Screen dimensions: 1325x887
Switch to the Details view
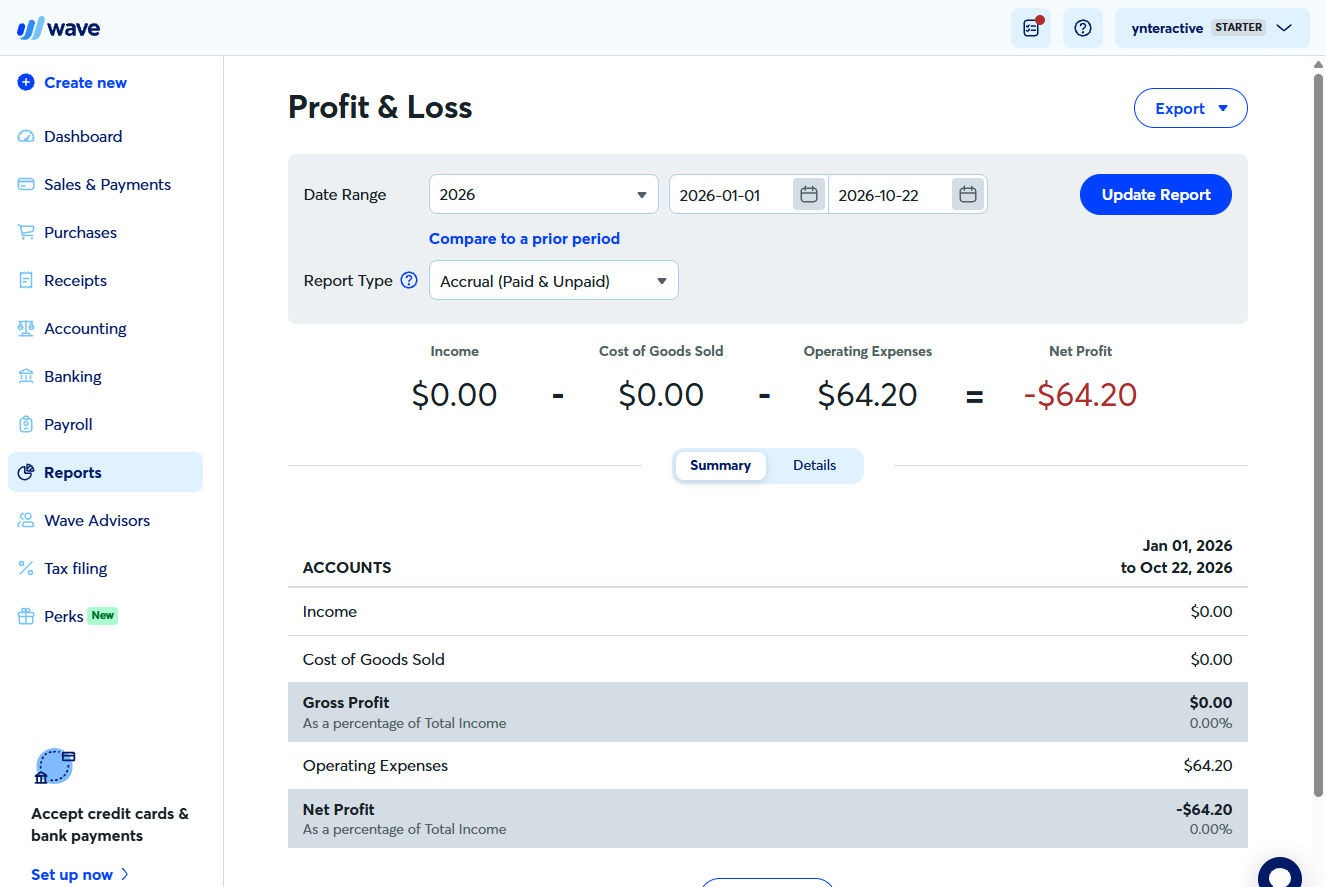[x=815, y=465]
